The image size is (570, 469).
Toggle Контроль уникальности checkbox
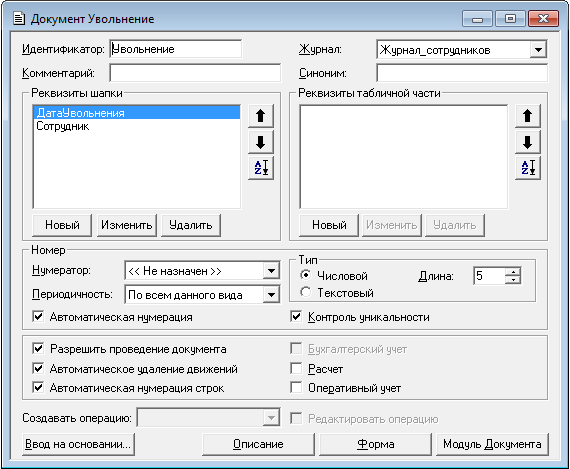point(296,317)
